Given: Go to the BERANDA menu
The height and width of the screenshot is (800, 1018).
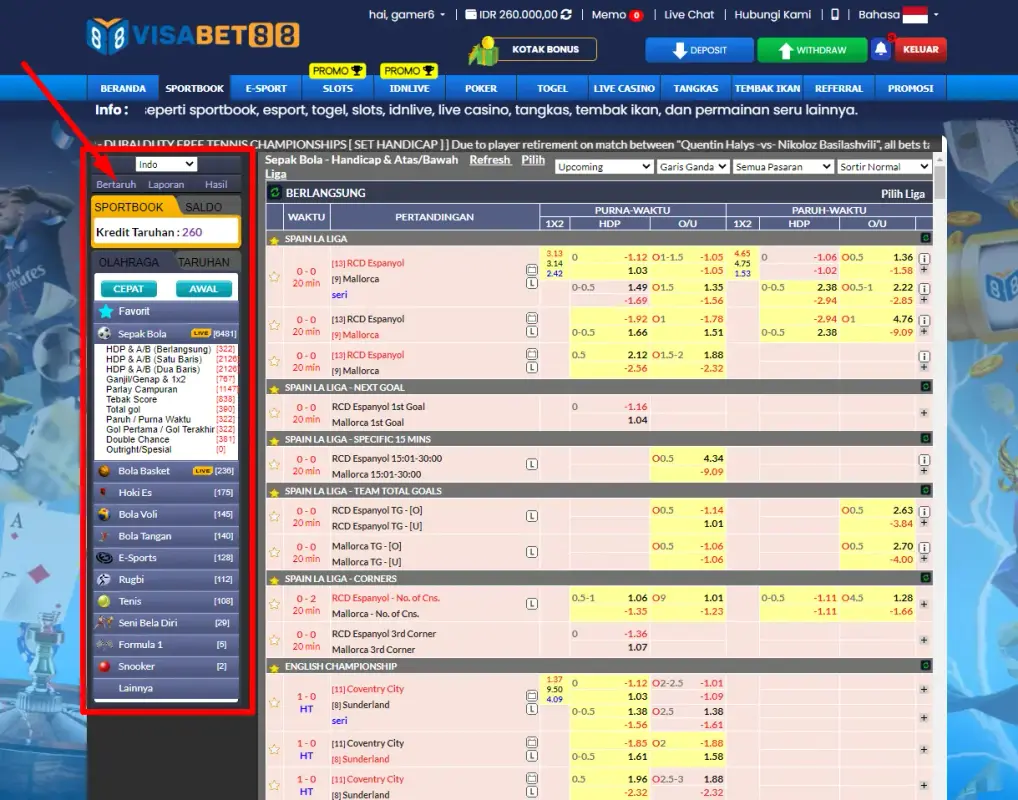Looking at the screenshot, I should tap(123, 88).
